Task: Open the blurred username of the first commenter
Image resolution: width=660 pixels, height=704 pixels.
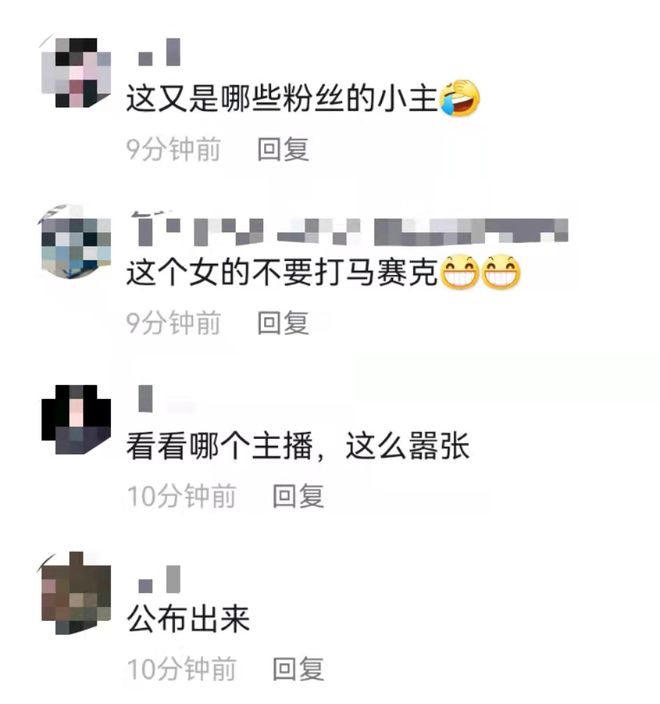Action: click(159, 52)
